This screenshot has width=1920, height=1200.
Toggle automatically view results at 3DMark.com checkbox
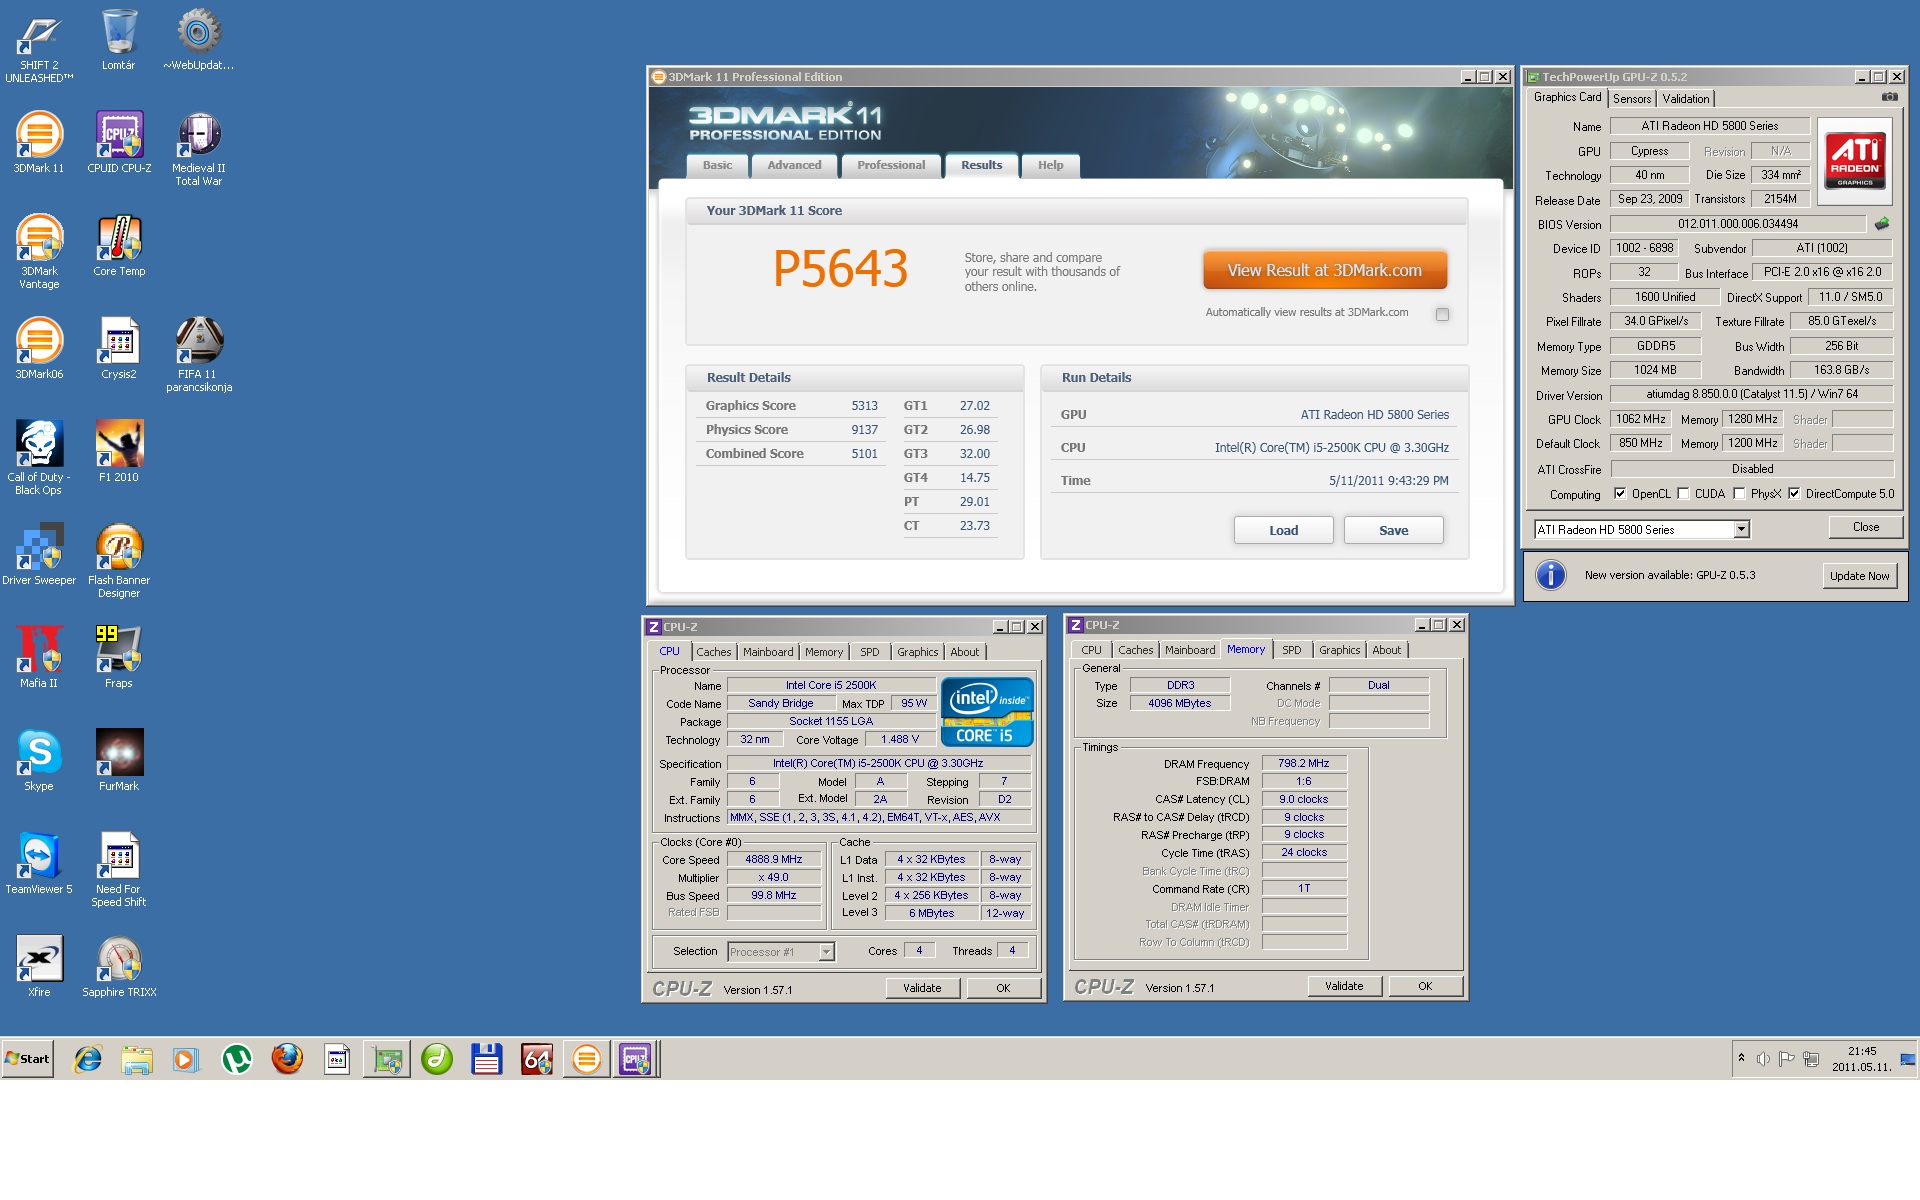pos(1442,314)
